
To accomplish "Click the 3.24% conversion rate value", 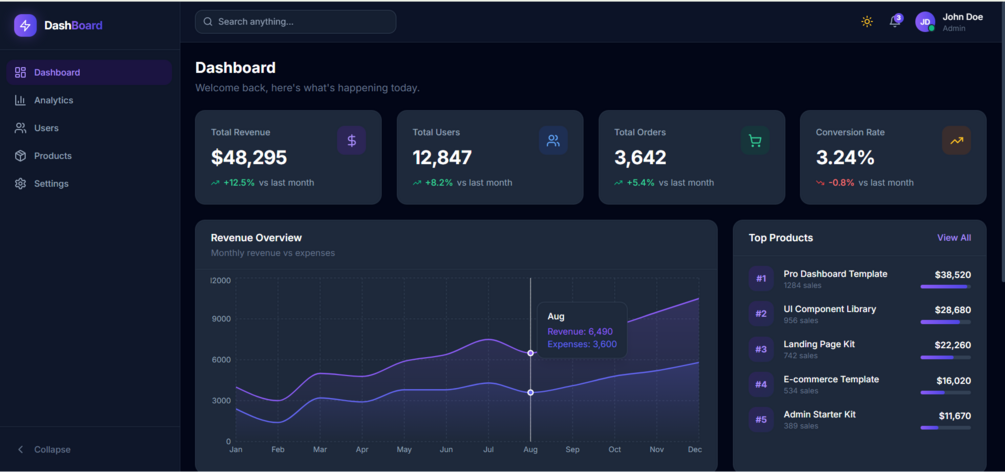I will tap(845, 158).
